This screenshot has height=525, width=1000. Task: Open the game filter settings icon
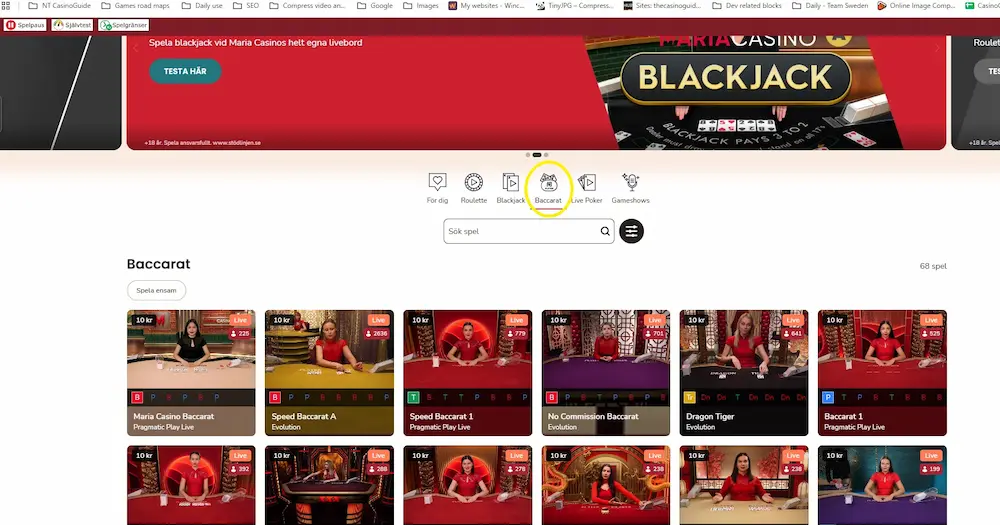(631, 231)
